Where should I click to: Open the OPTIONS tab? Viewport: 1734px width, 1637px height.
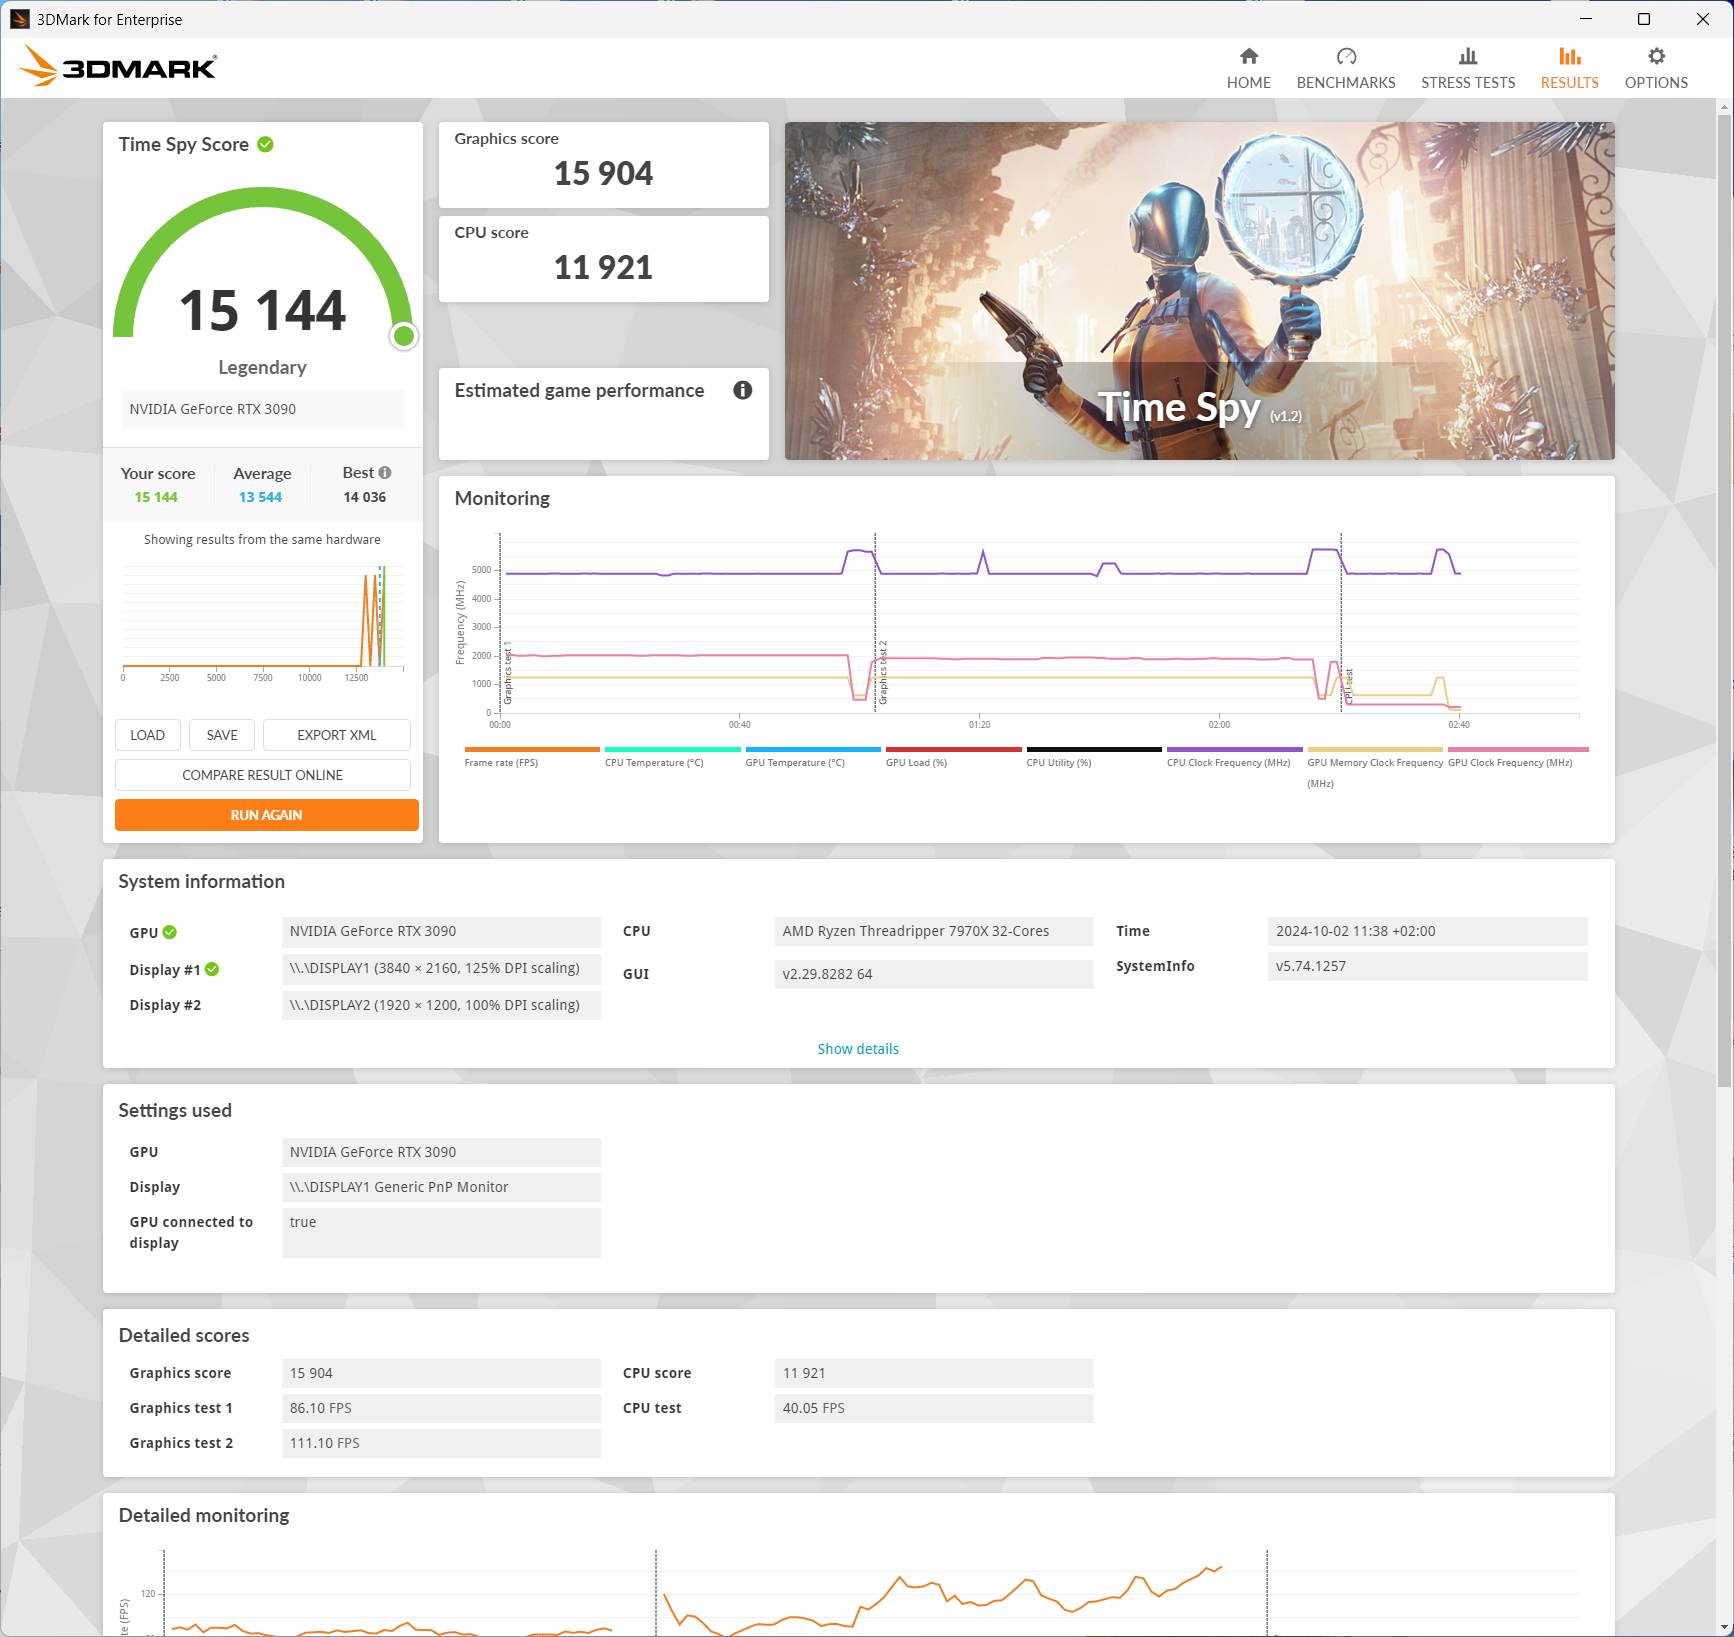1656,68
